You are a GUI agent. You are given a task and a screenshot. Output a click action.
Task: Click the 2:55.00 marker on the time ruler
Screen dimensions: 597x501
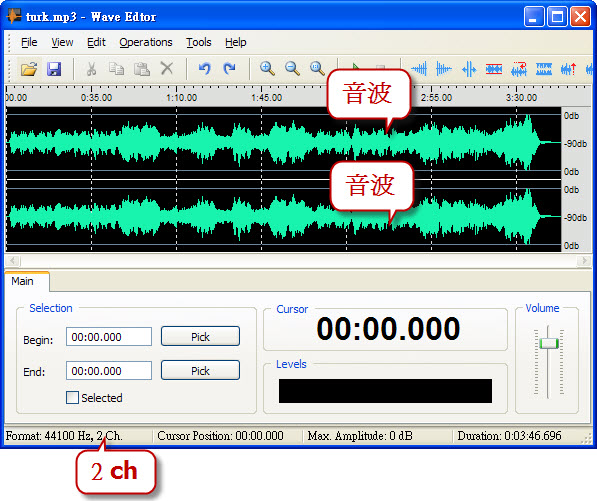tap(436, 97)
